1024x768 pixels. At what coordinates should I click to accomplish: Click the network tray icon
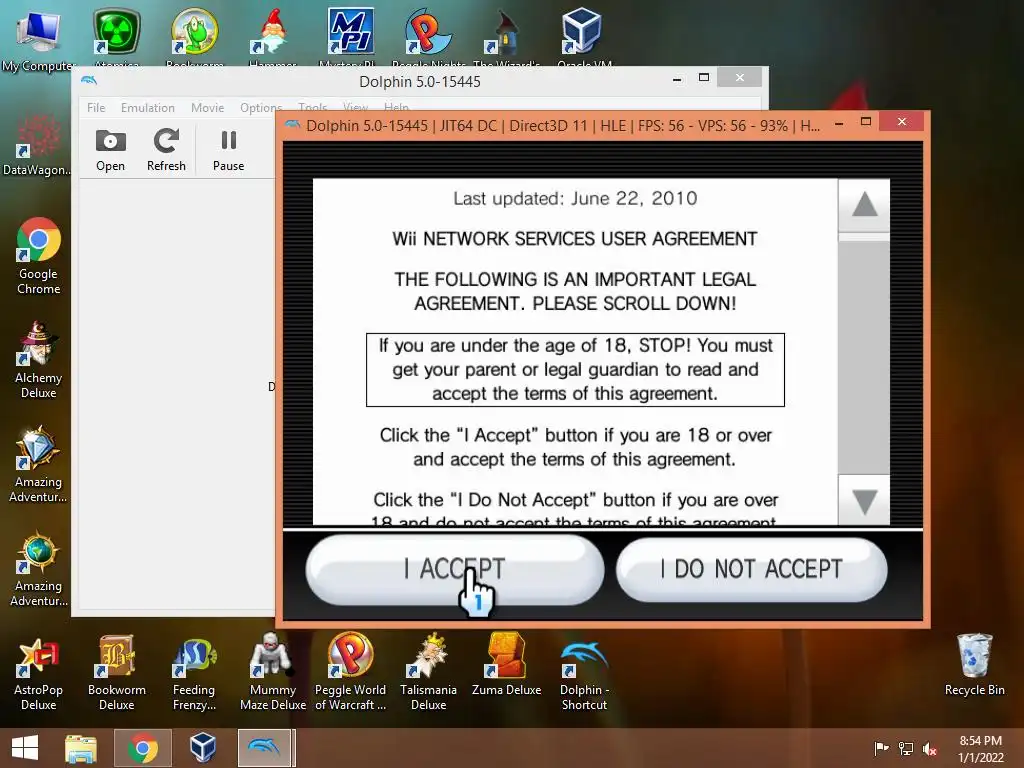pyautogui.click(x=906, y=748)
